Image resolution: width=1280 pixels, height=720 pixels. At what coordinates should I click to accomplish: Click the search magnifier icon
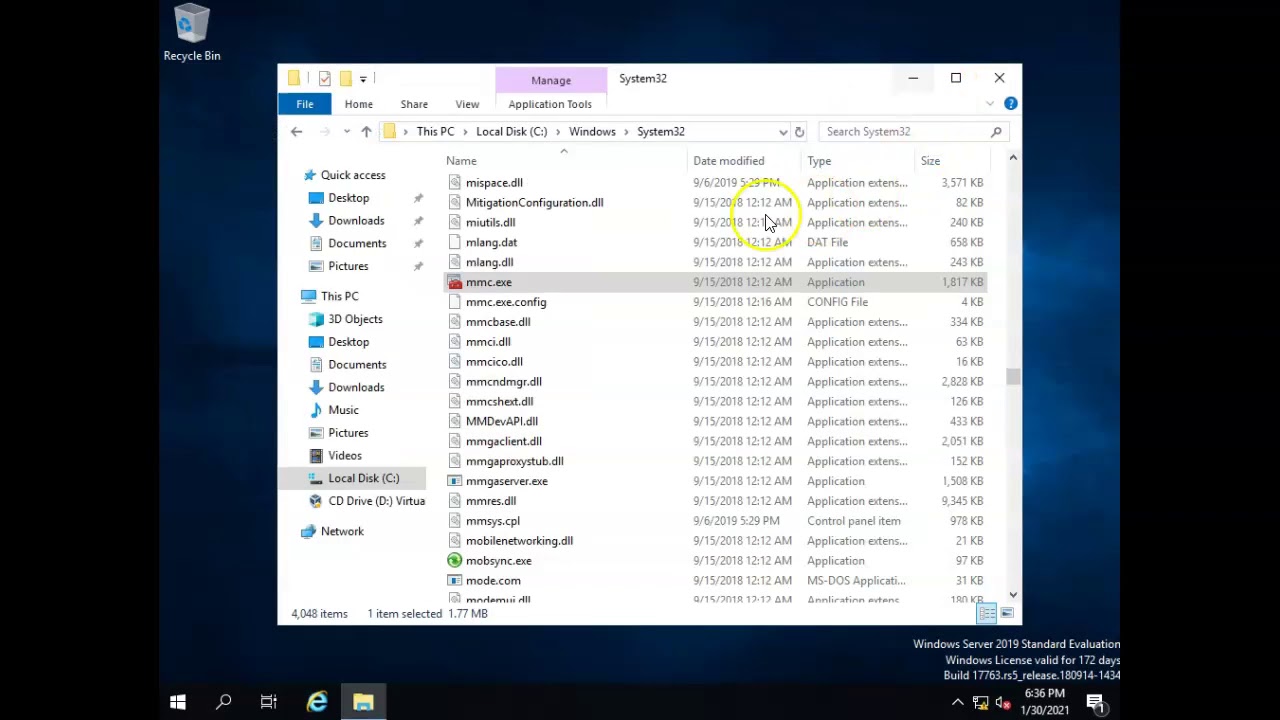coord(996,132)
